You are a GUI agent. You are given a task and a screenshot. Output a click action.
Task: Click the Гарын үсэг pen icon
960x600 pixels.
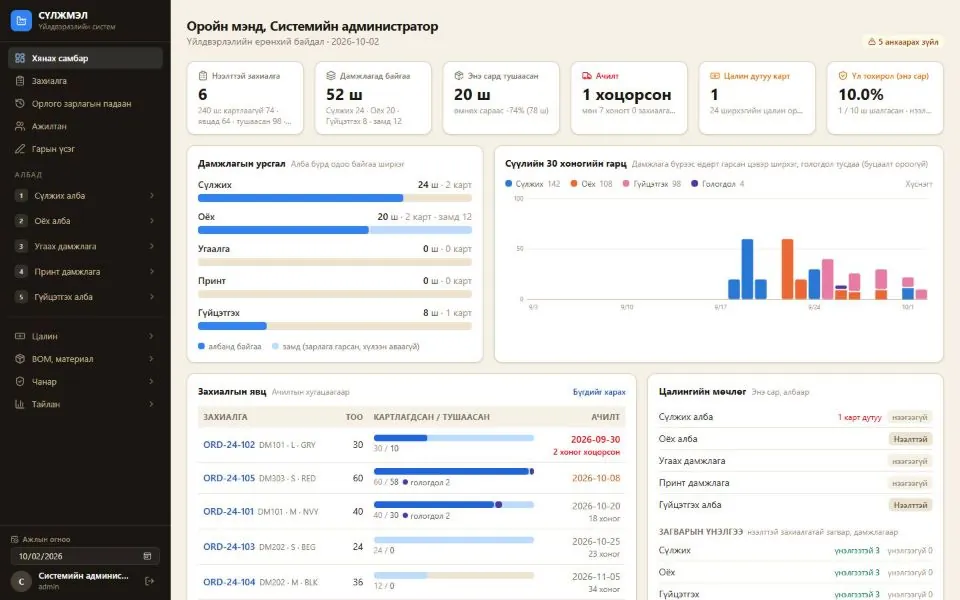(x=20, y=149)
